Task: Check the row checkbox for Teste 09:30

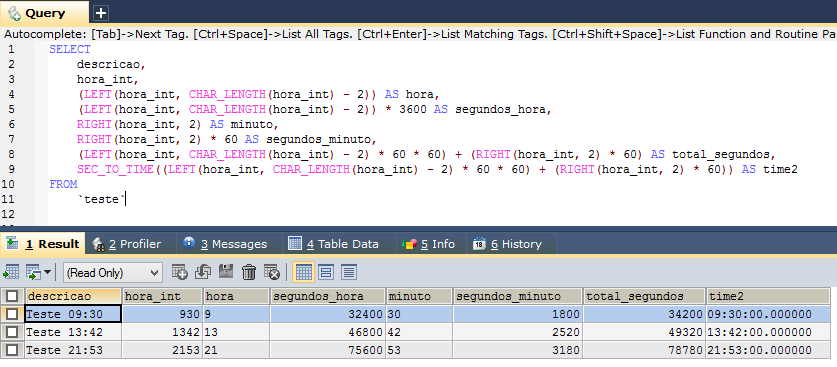Action: (x=12, y=314)
